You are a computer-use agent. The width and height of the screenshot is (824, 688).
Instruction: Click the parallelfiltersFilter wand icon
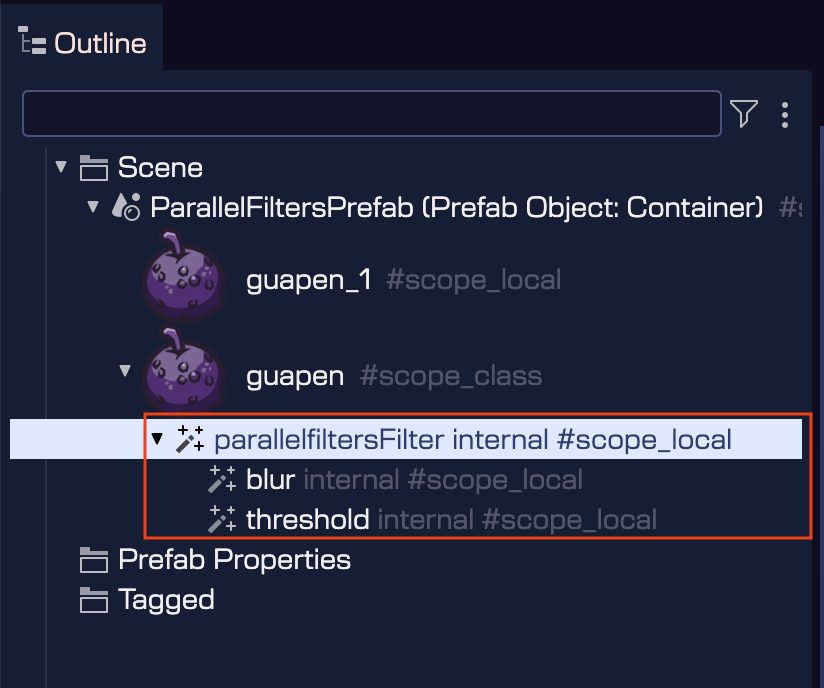click(x=192, y=439)
